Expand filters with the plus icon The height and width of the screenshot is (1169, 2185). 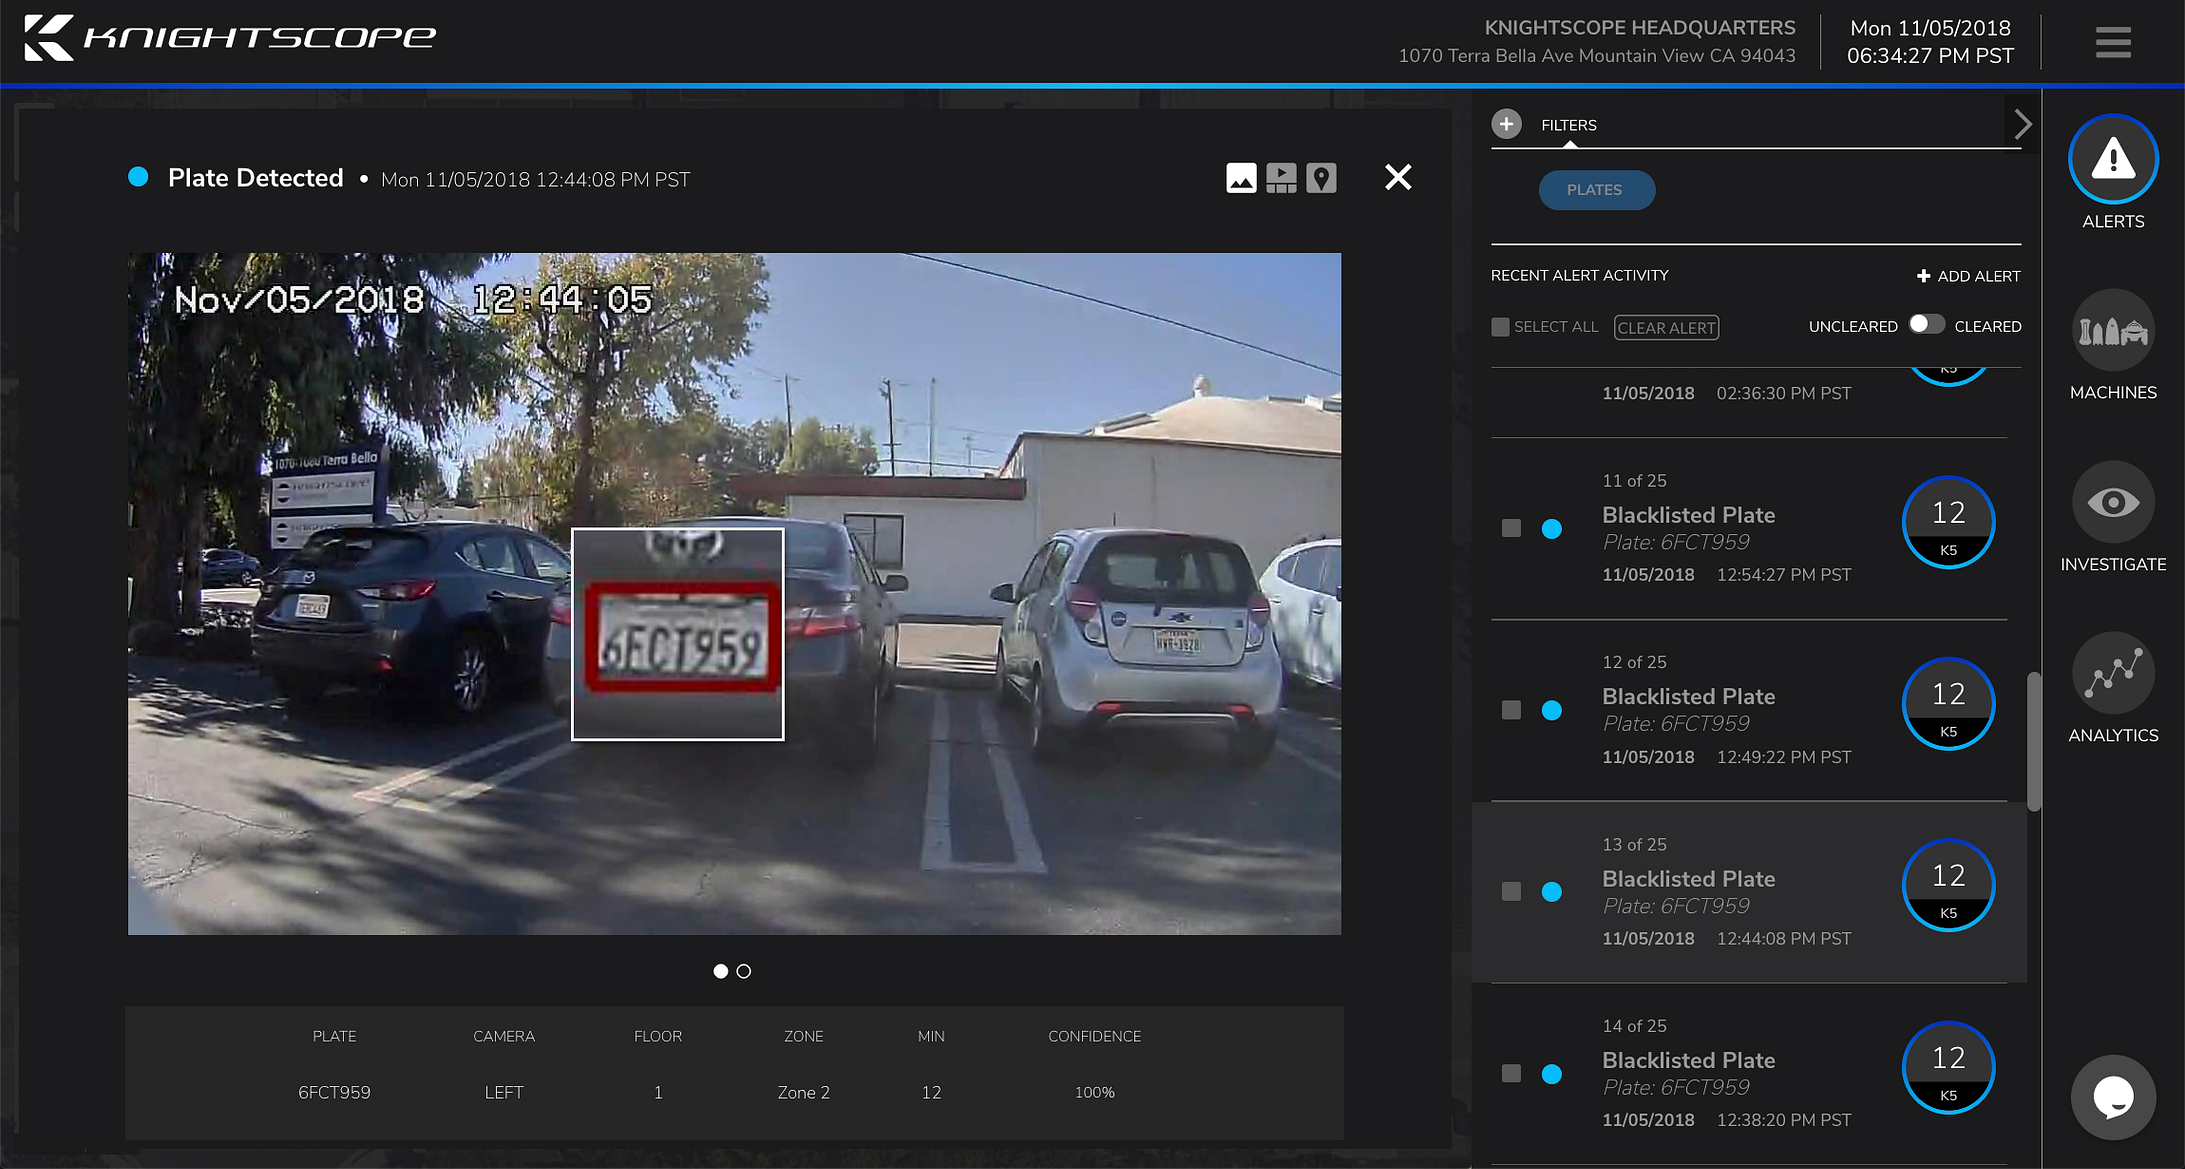pyautogui.click(x=1506, y=124)
